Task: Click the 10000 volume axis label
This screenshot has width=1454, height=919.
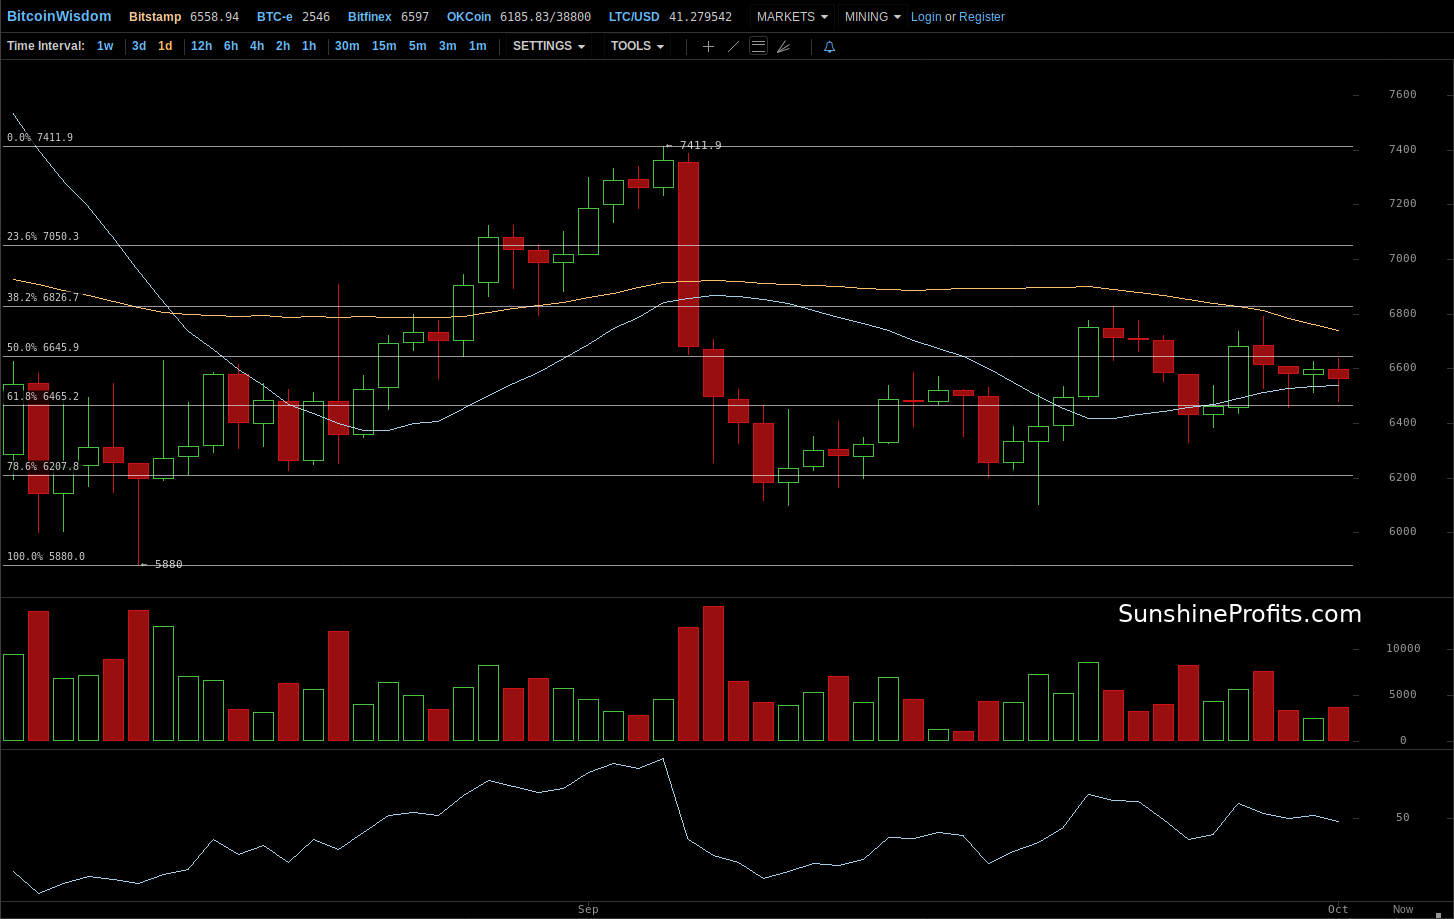Action: pos(1403,648)
